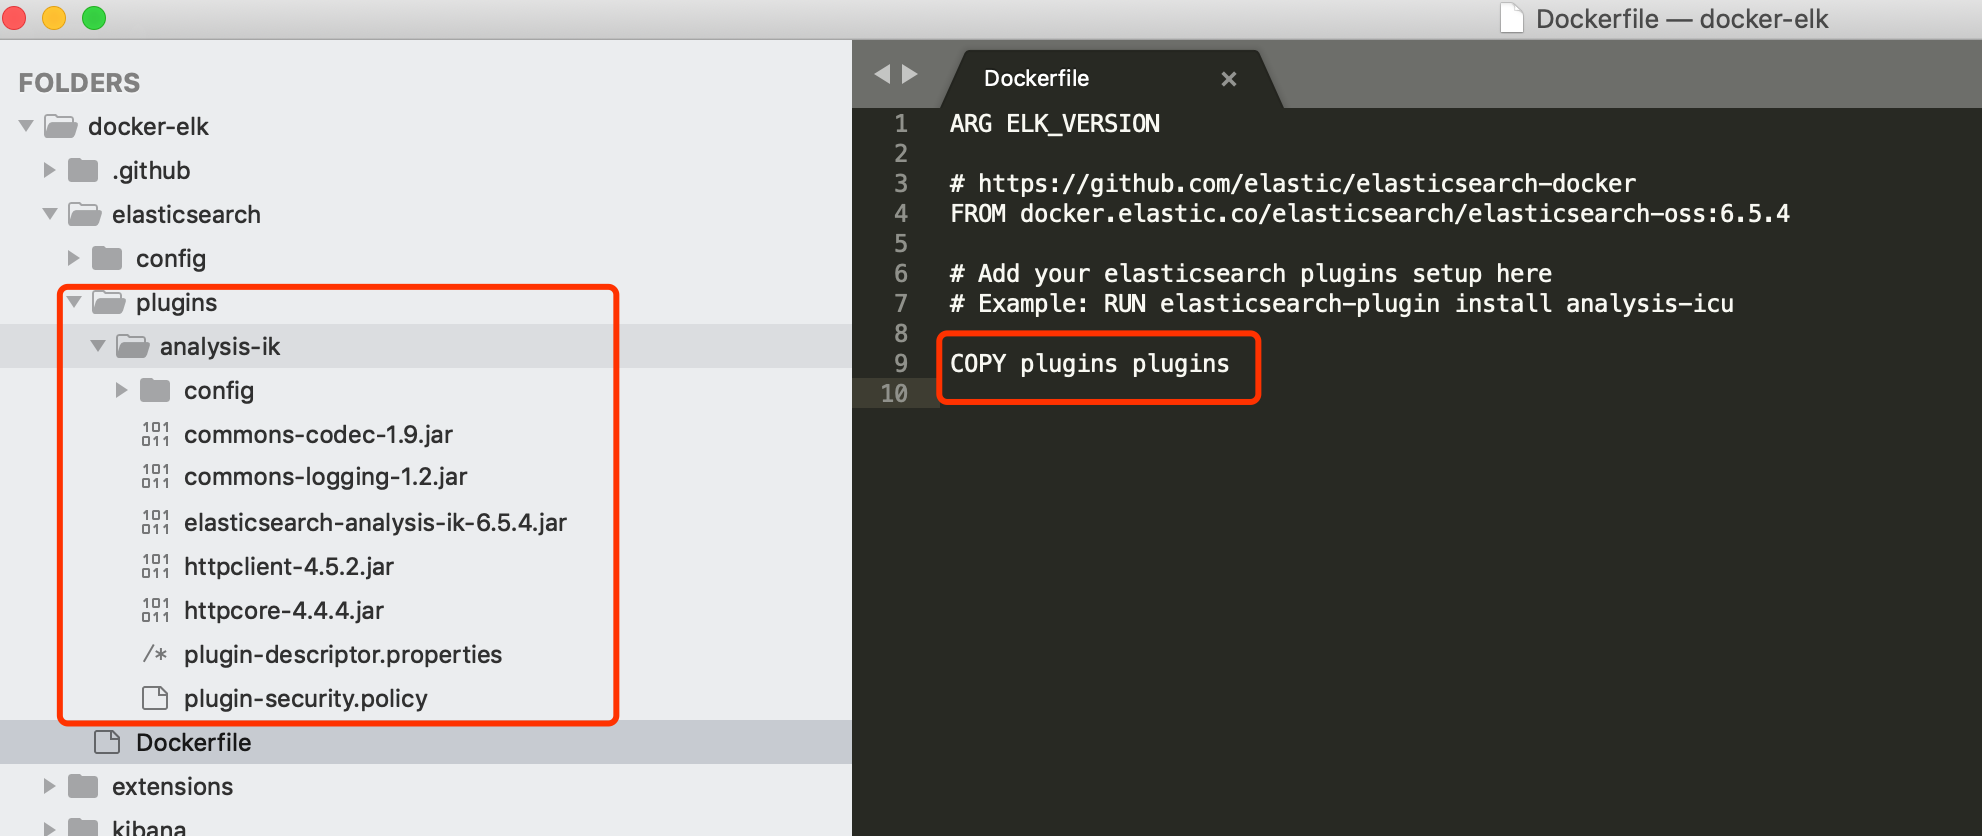This screenshot has width=1982, height=836.
Task: Click the tab navigate-back arrow icon
Action: point(882,74)
